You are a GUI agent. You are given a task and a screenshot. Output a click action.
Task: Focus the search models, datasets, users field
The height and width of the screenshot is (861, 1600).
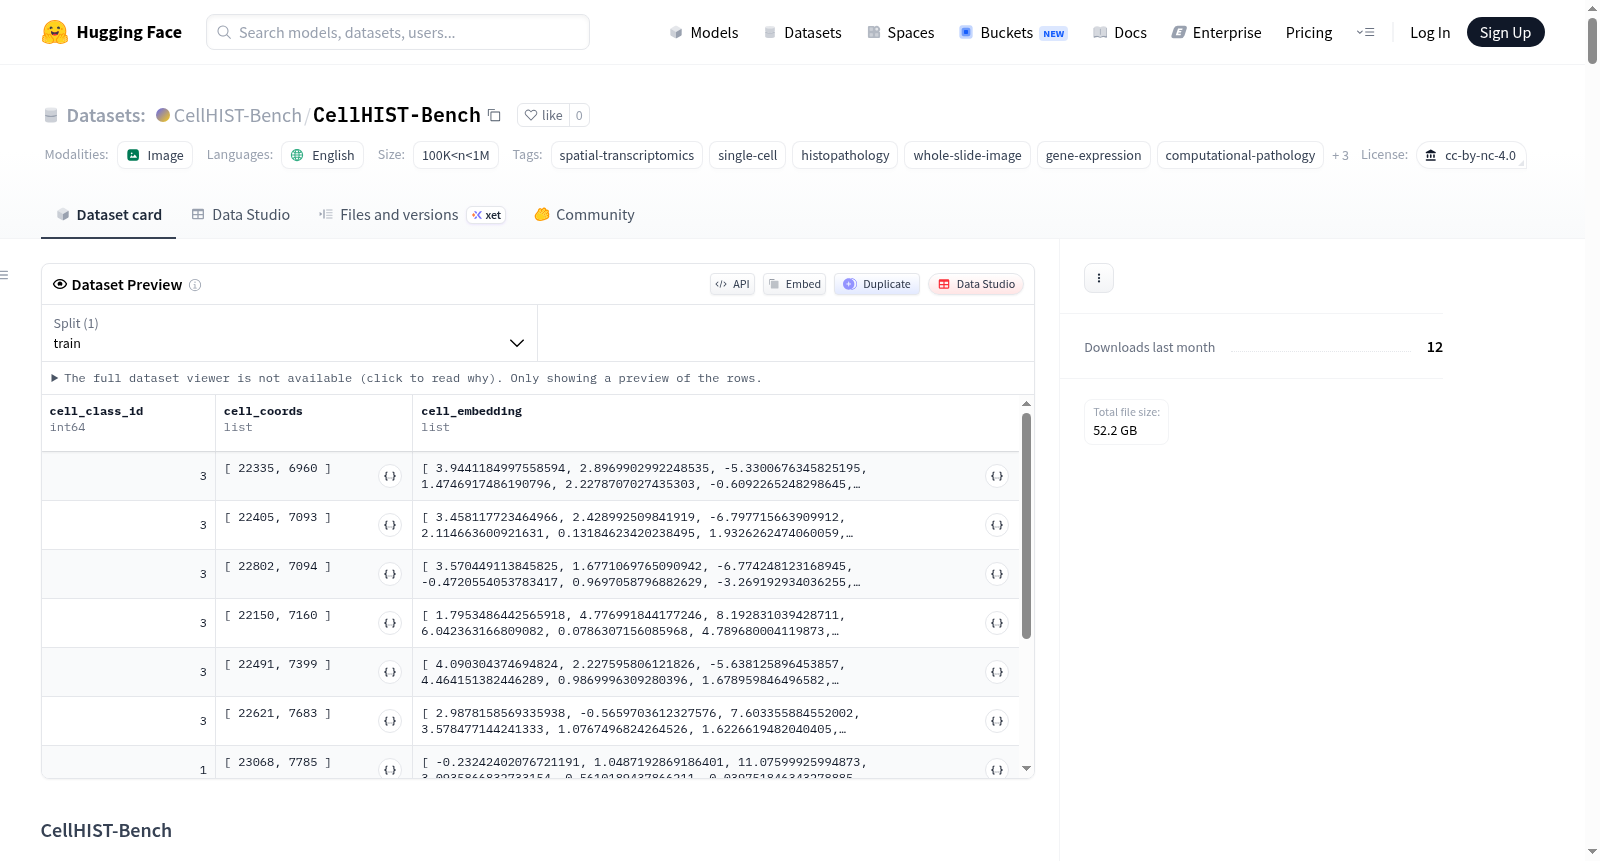(x=398, y=32)
